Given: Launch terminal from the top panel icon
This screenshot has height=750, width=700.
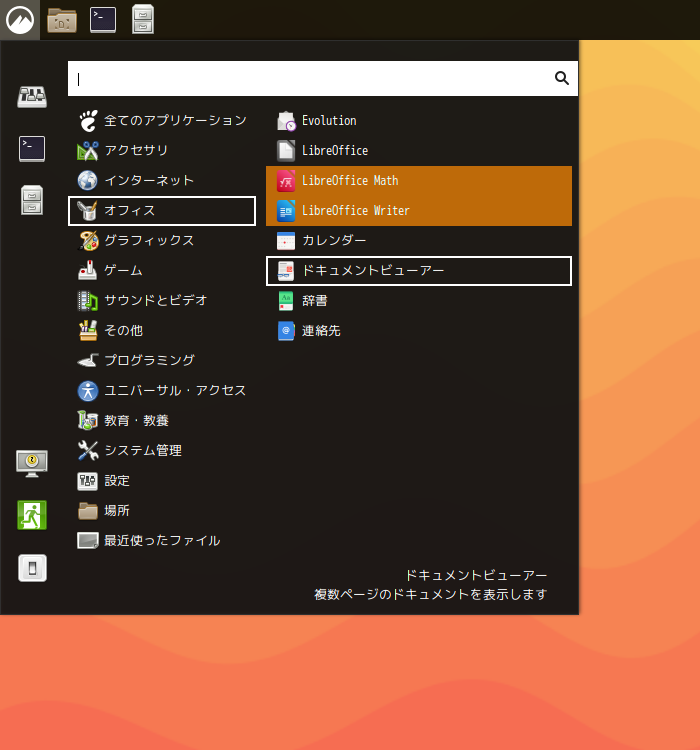Looking at the screenshot, I should pos(103,20).
